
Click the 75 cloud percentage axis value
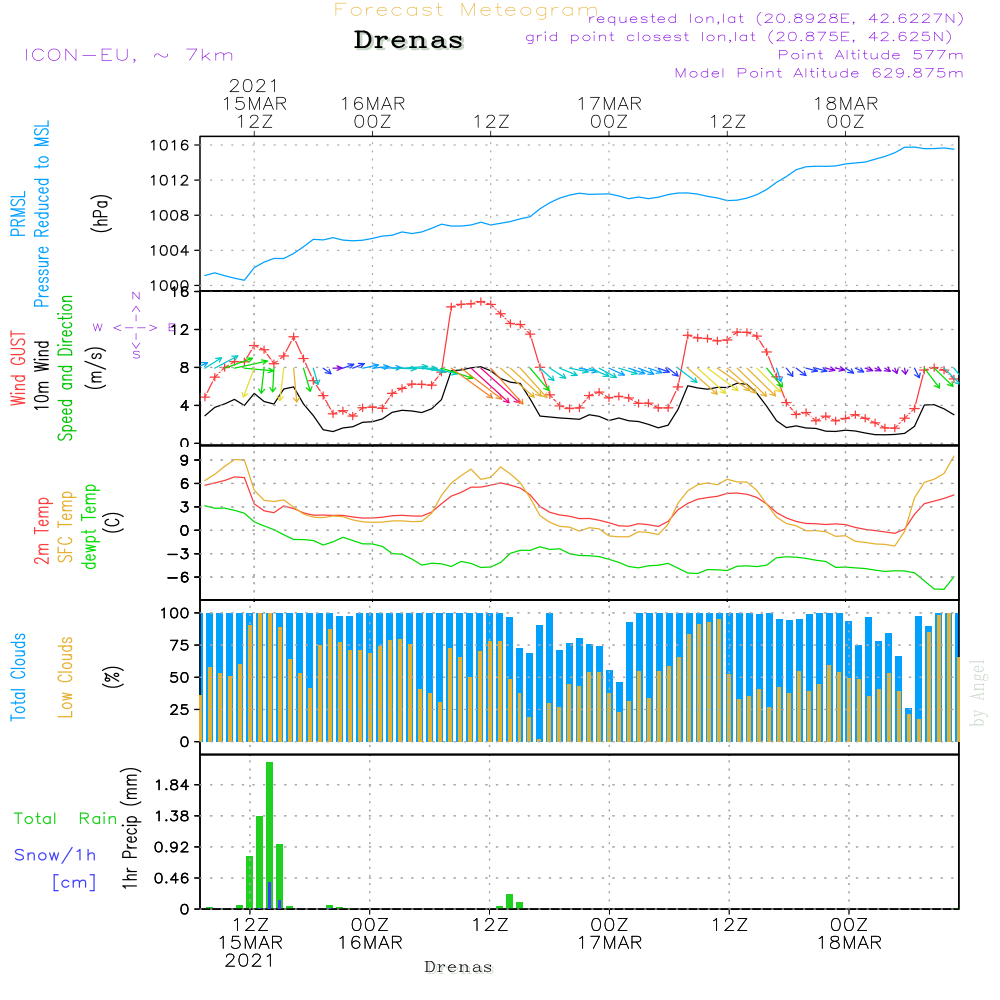coord(180,645)
